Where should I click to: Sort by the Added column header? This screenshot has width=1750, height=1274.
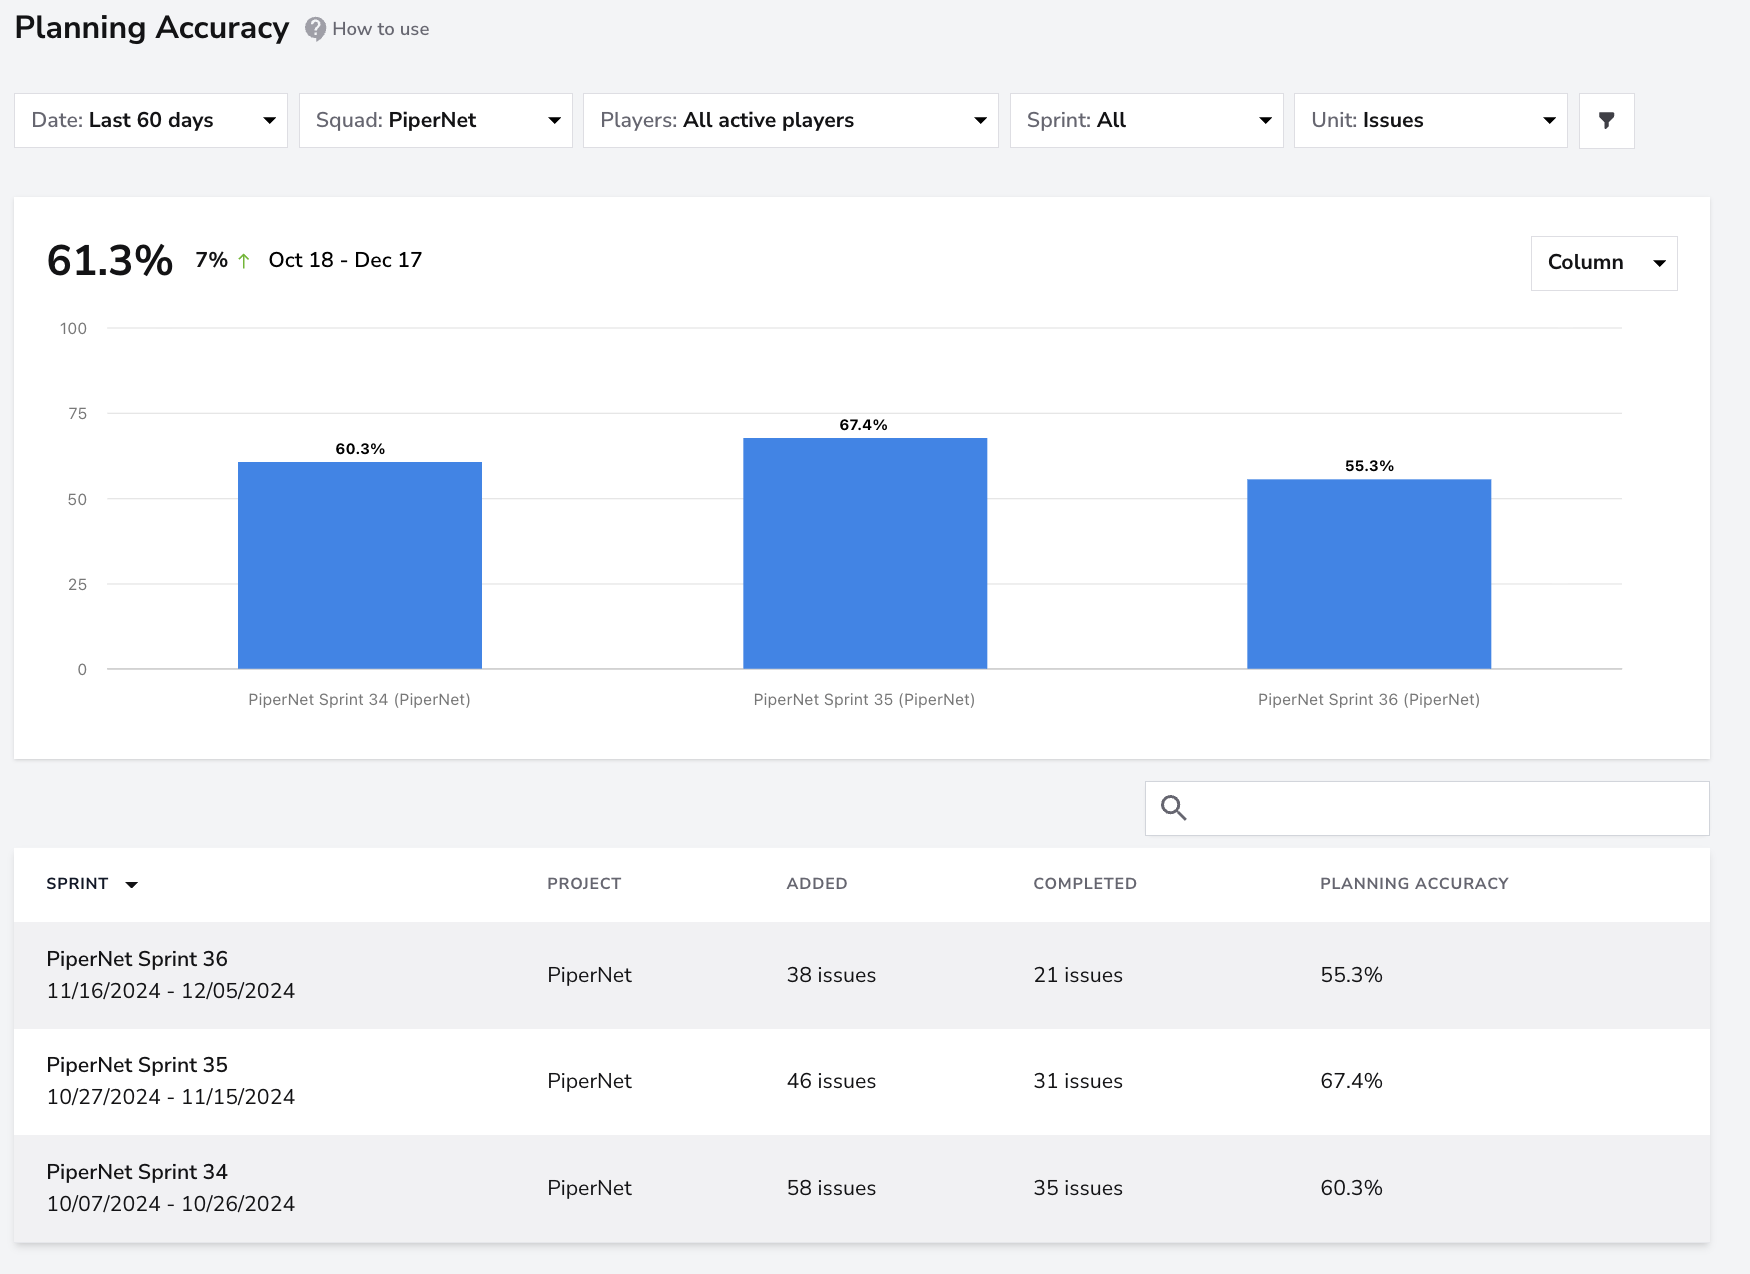(817, 884)
